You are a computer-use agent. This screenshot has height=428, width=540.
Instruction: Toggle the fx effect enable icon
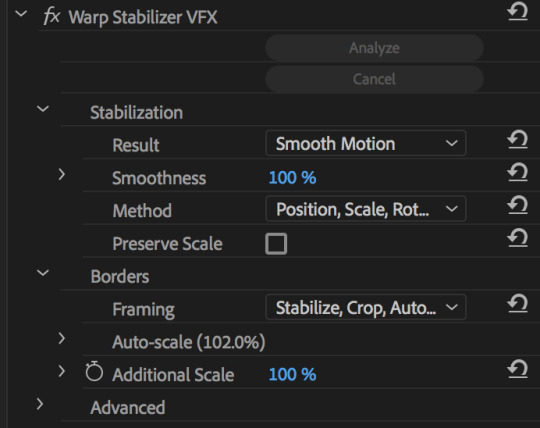[52, 16]
